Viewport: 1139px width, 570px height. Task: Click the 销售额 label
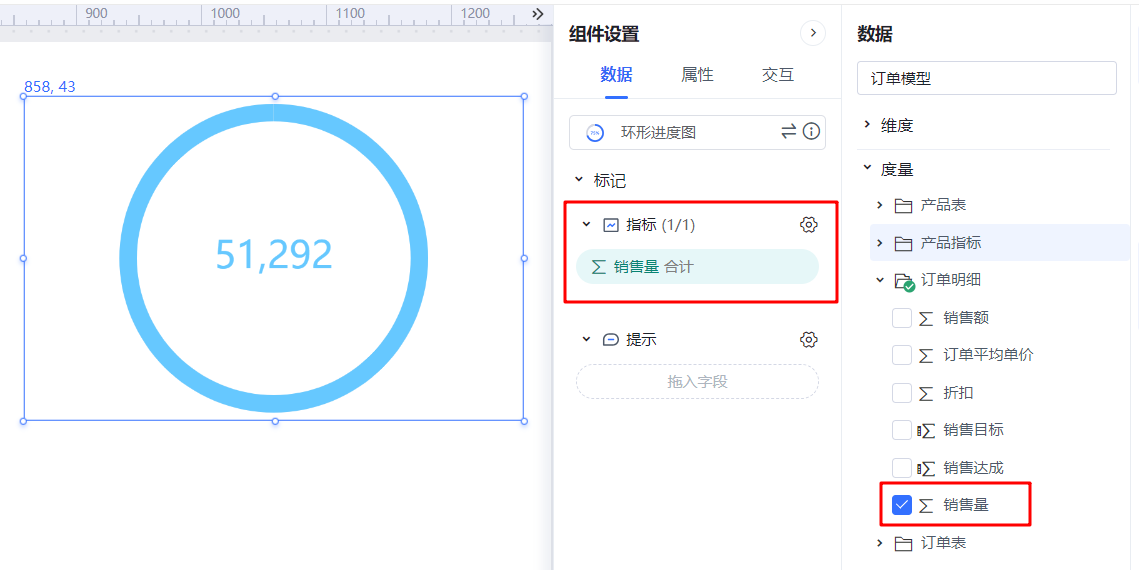(966, 318)
